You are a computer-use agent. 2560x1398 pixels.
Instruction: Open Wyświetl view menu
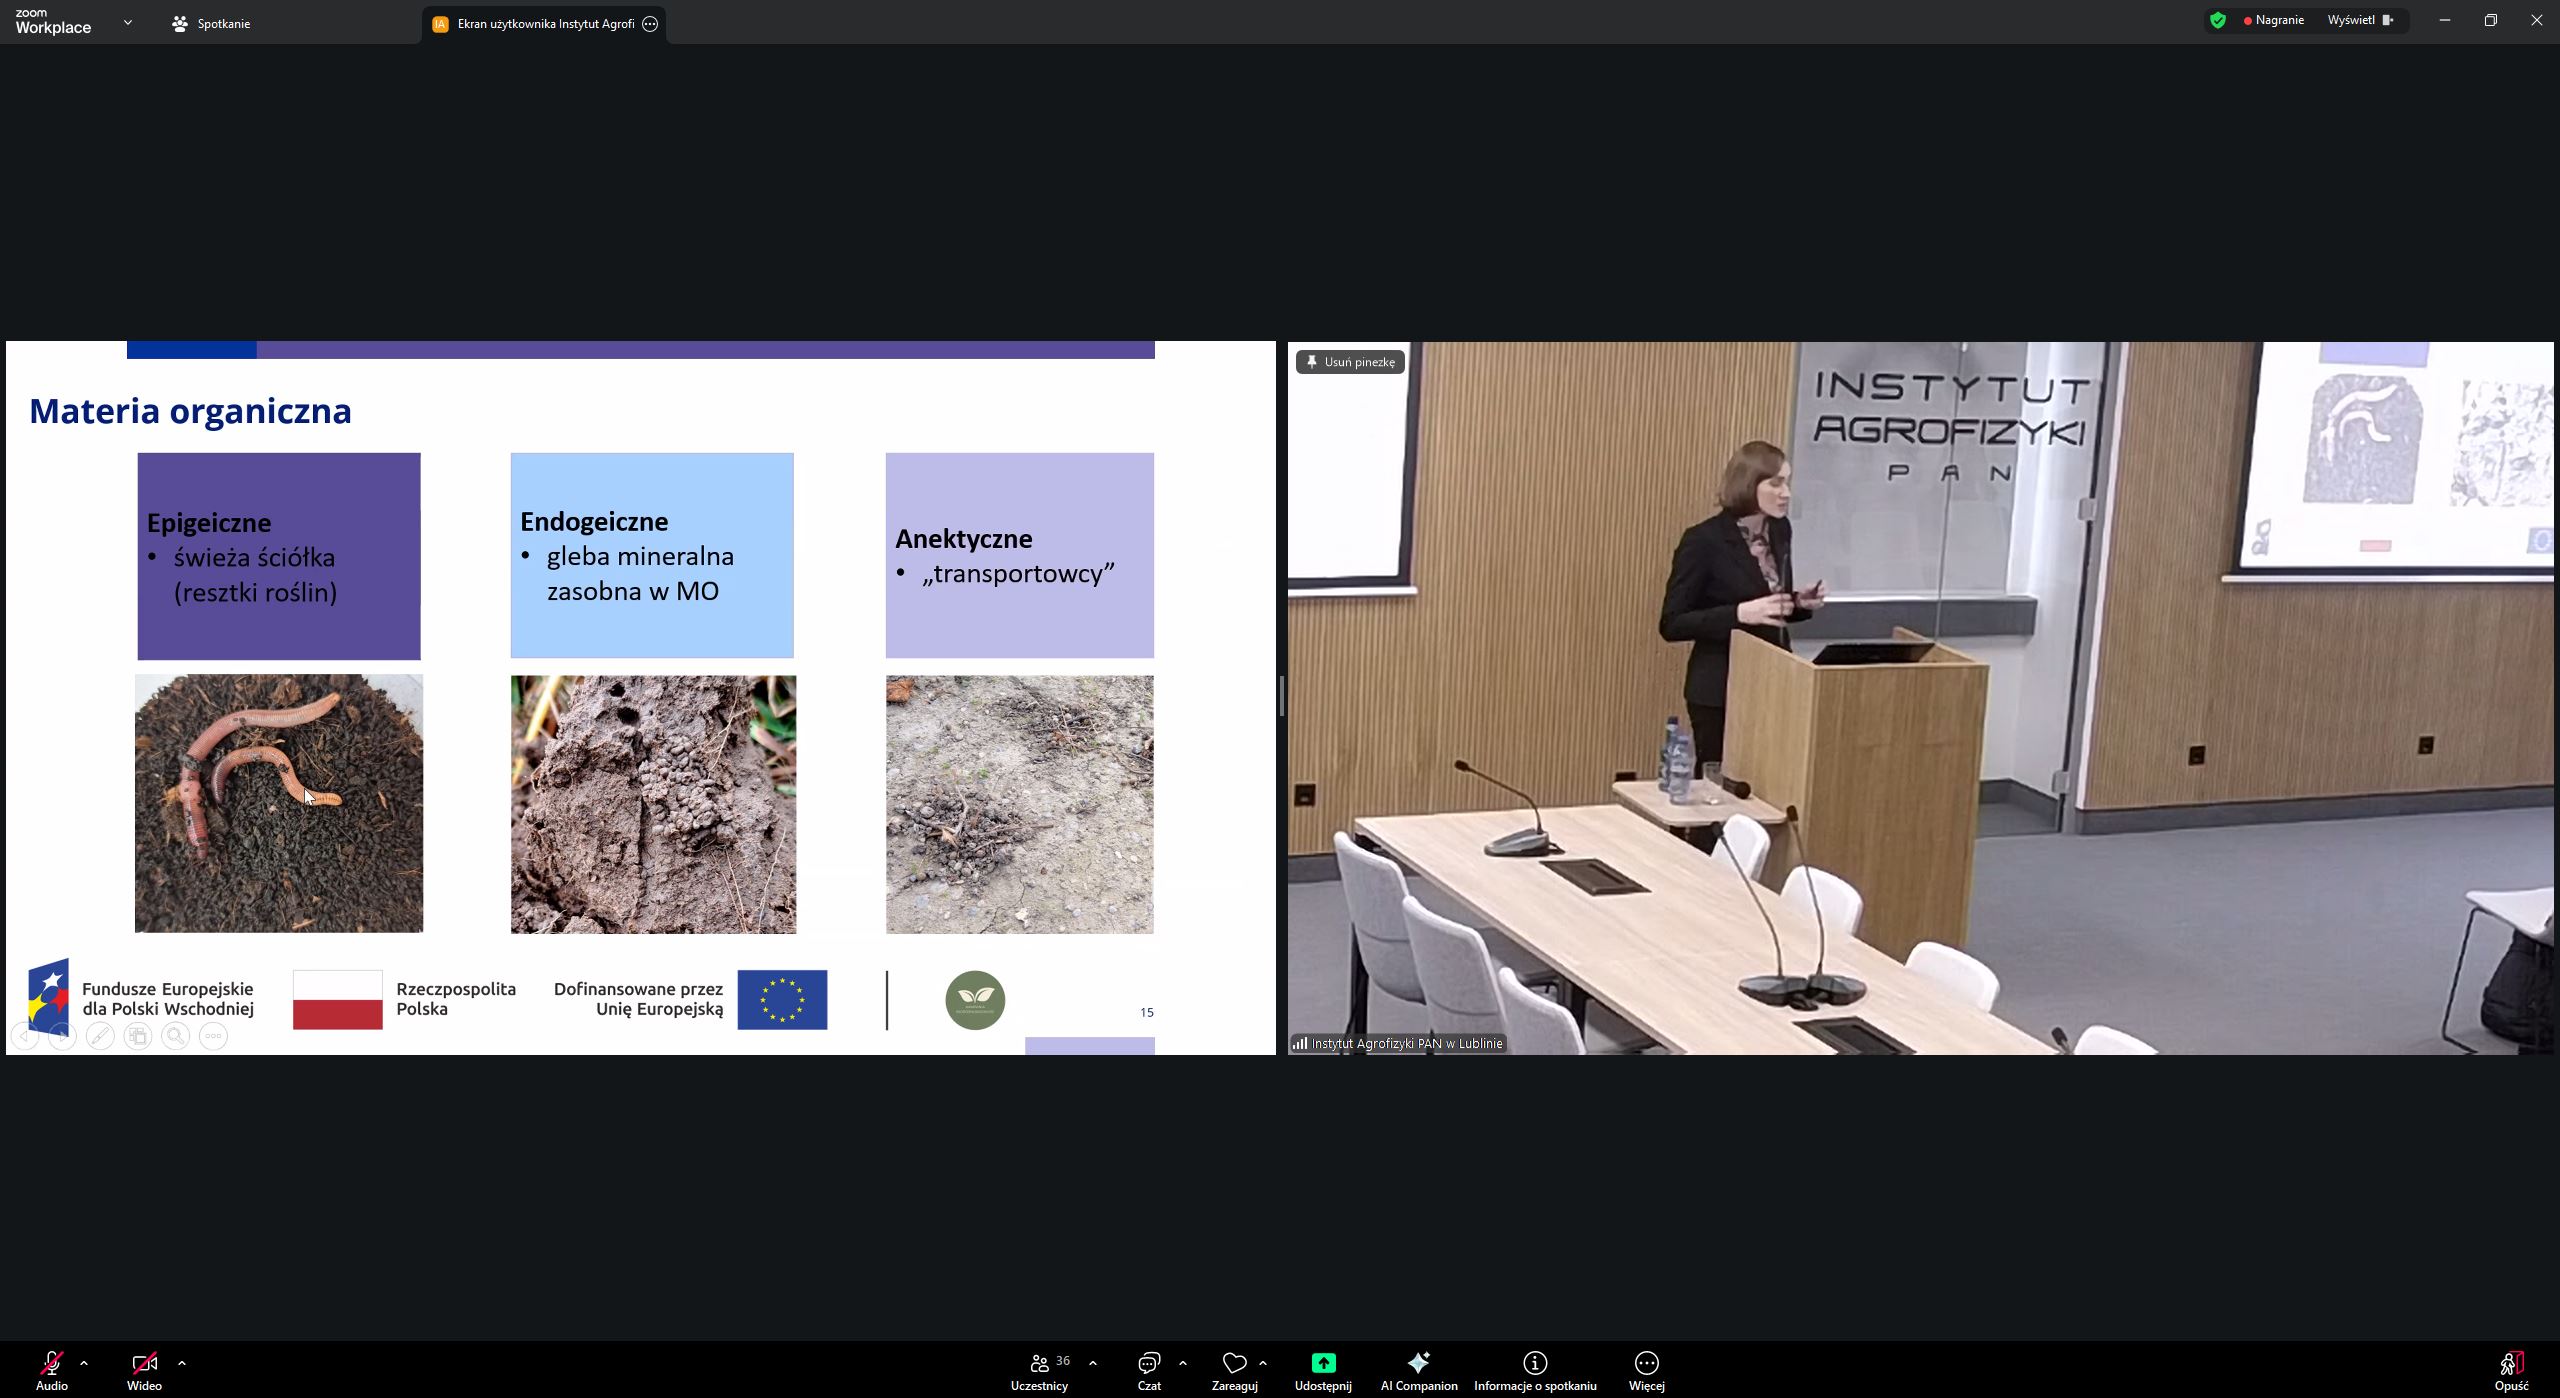[x=2359, y=20]
